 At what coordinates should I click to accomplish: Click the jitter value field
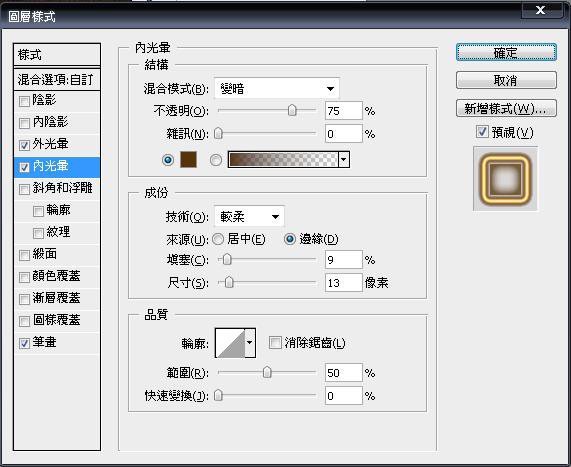pos(343,396)
